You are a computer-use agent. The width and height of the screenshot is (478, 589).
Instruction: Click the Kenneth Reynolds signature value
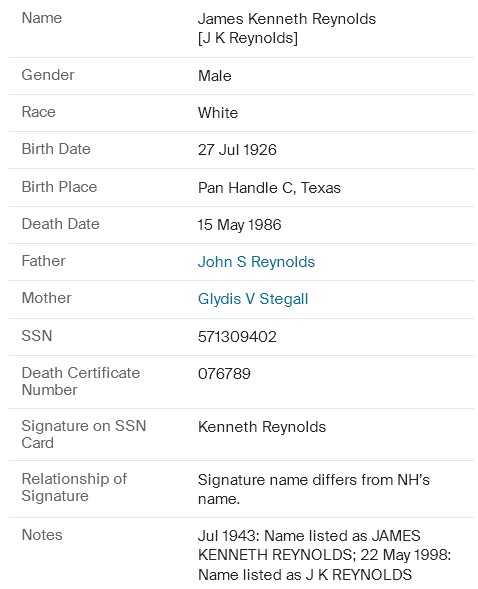click(x=262, y=427)
